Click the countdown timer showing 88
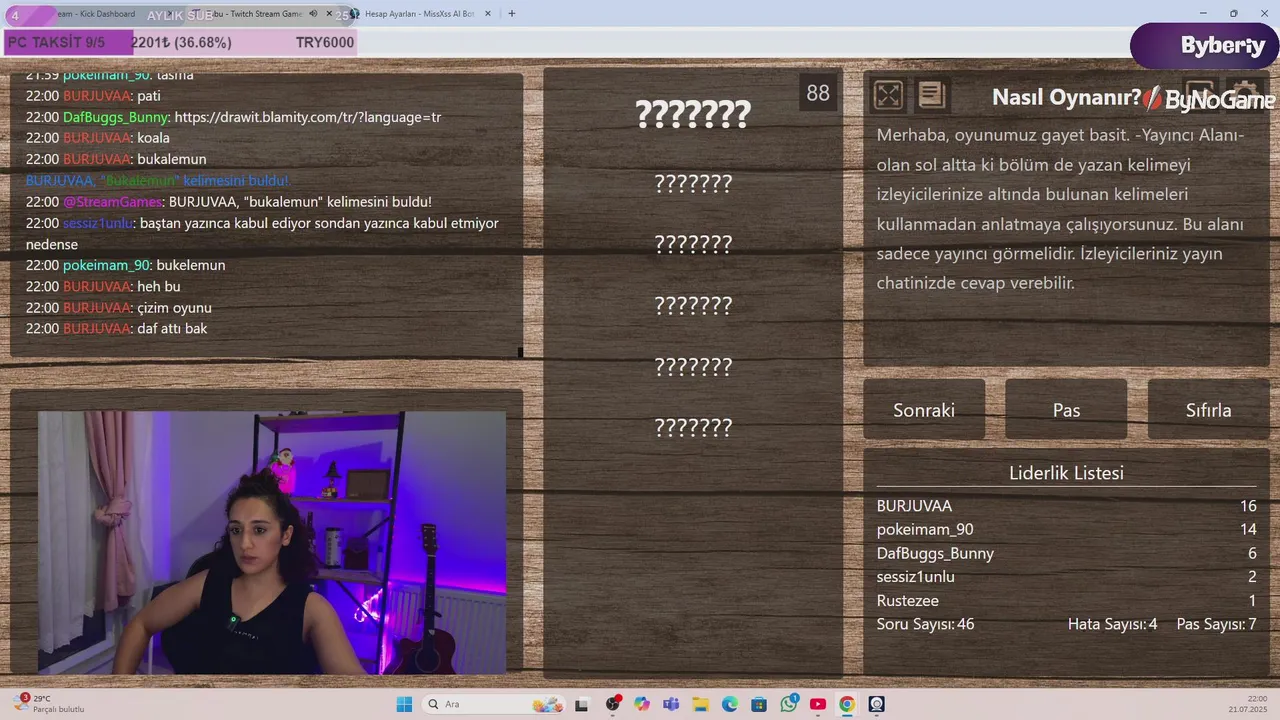The height and width of the screenshot is (720, 1280). (x=818, y=93)
